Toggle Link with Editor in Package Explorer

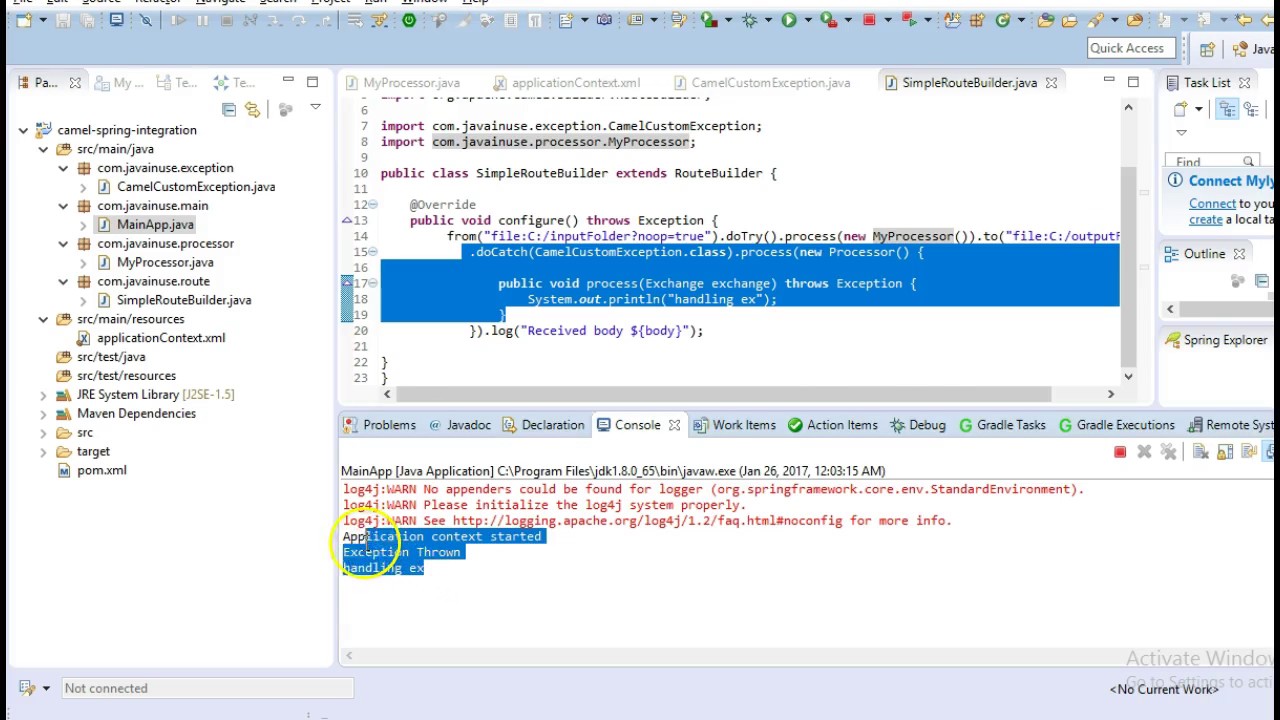[x=252, y=109]
